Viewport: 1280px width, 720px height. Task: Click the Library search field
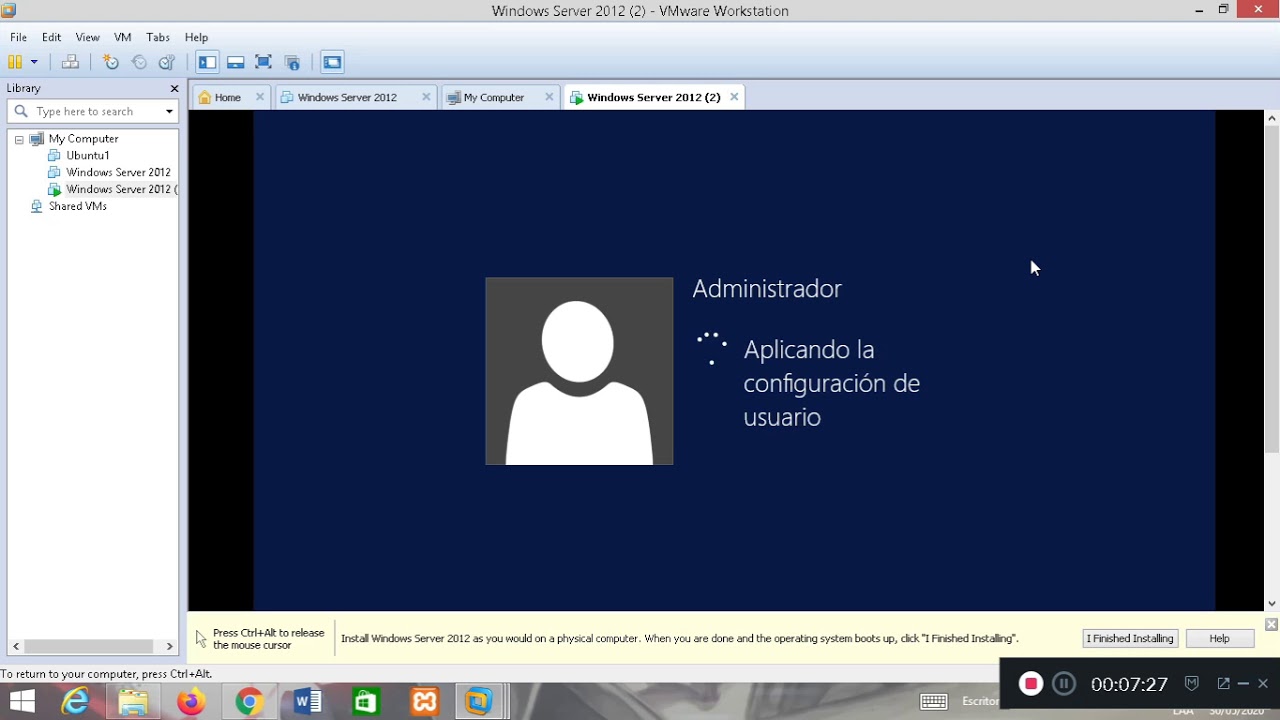coord(95,111)
